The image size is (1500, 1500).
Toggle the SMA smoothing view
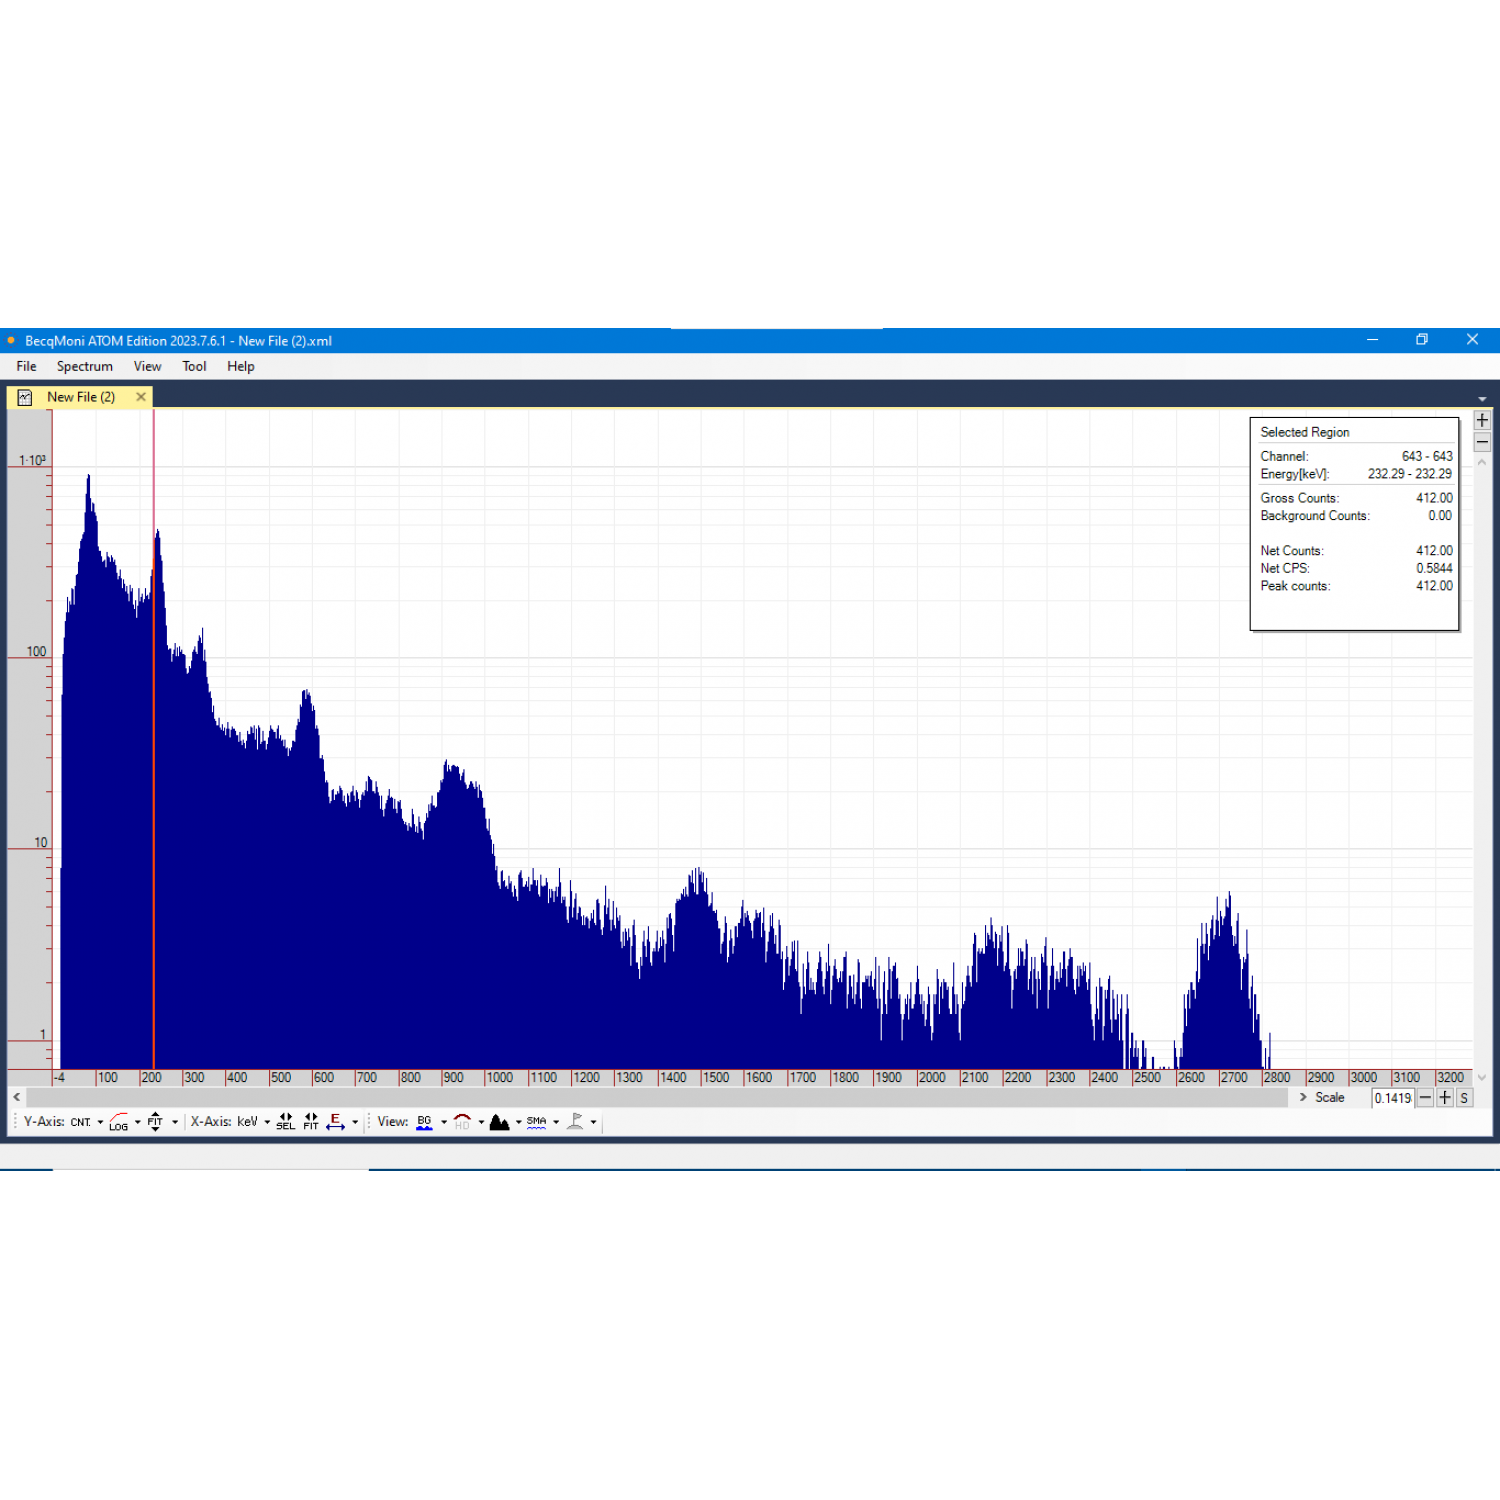(537, 1122)
